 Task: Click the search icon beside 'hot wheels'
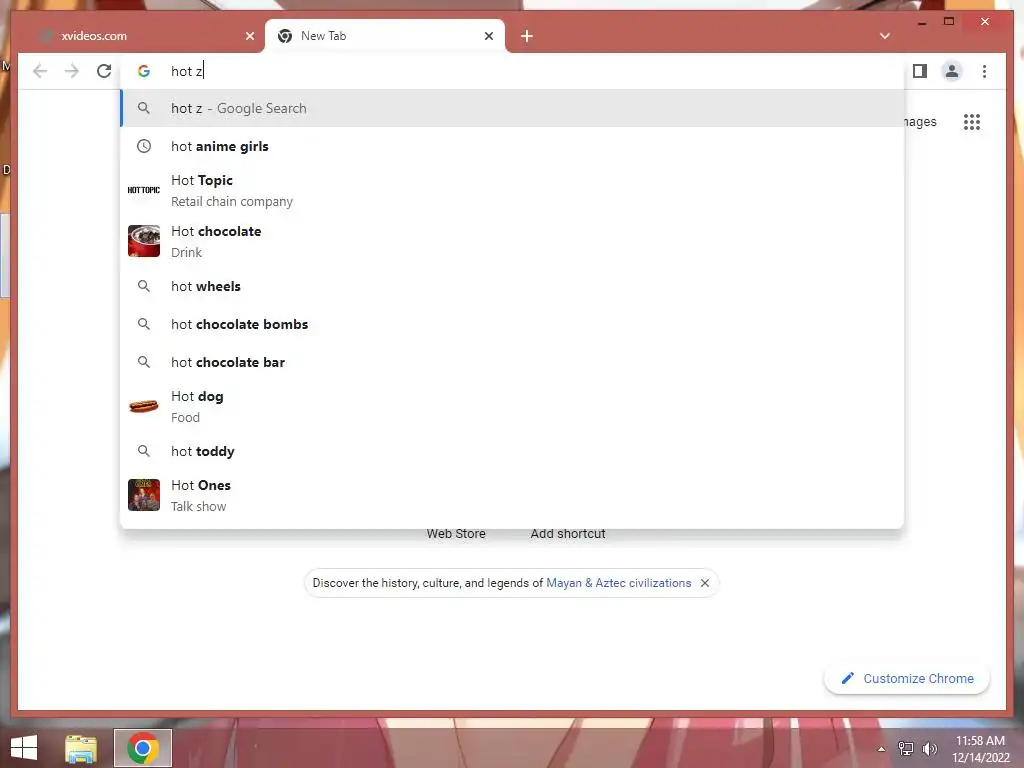click(144, 286)
